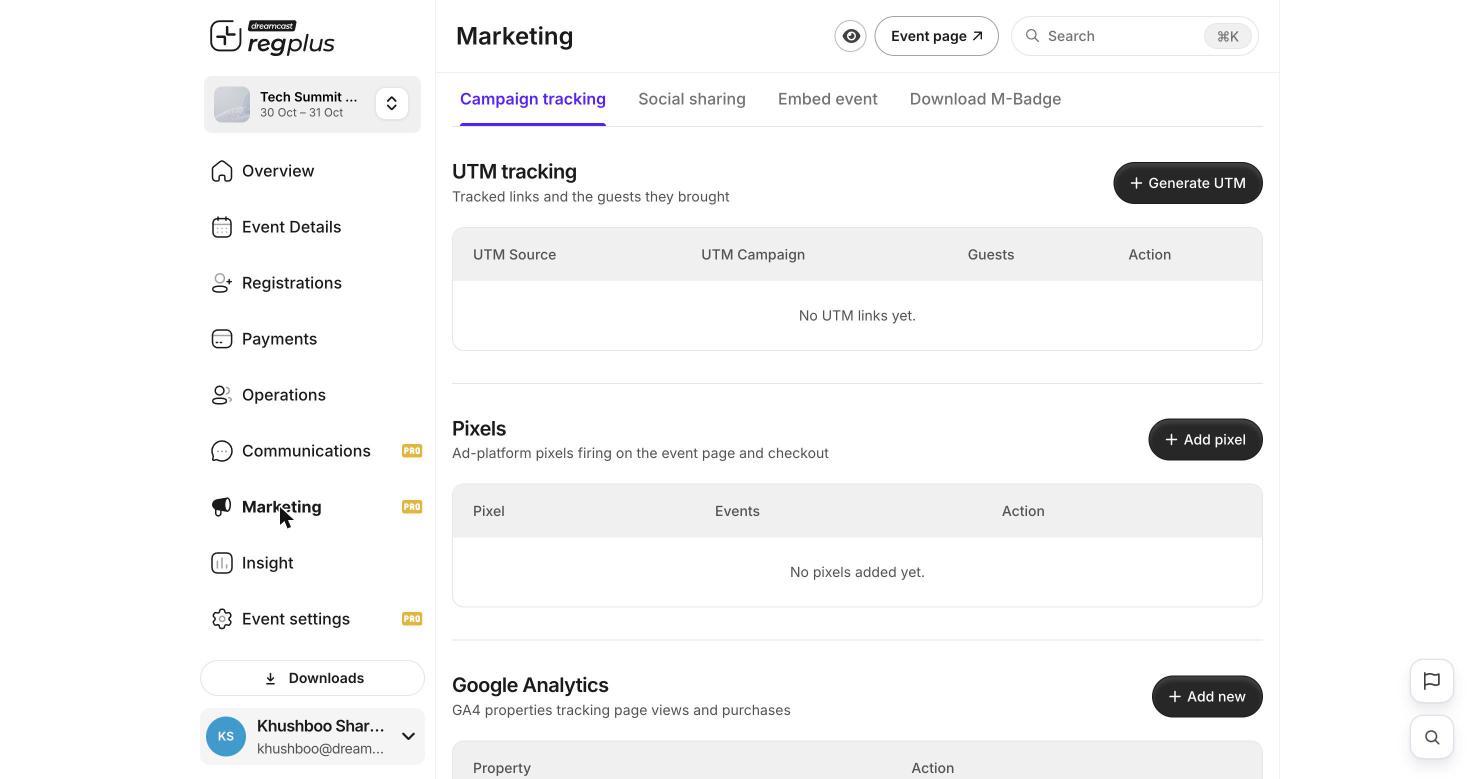Click 'No UTM links yet.' text

[x=857, y=316]
